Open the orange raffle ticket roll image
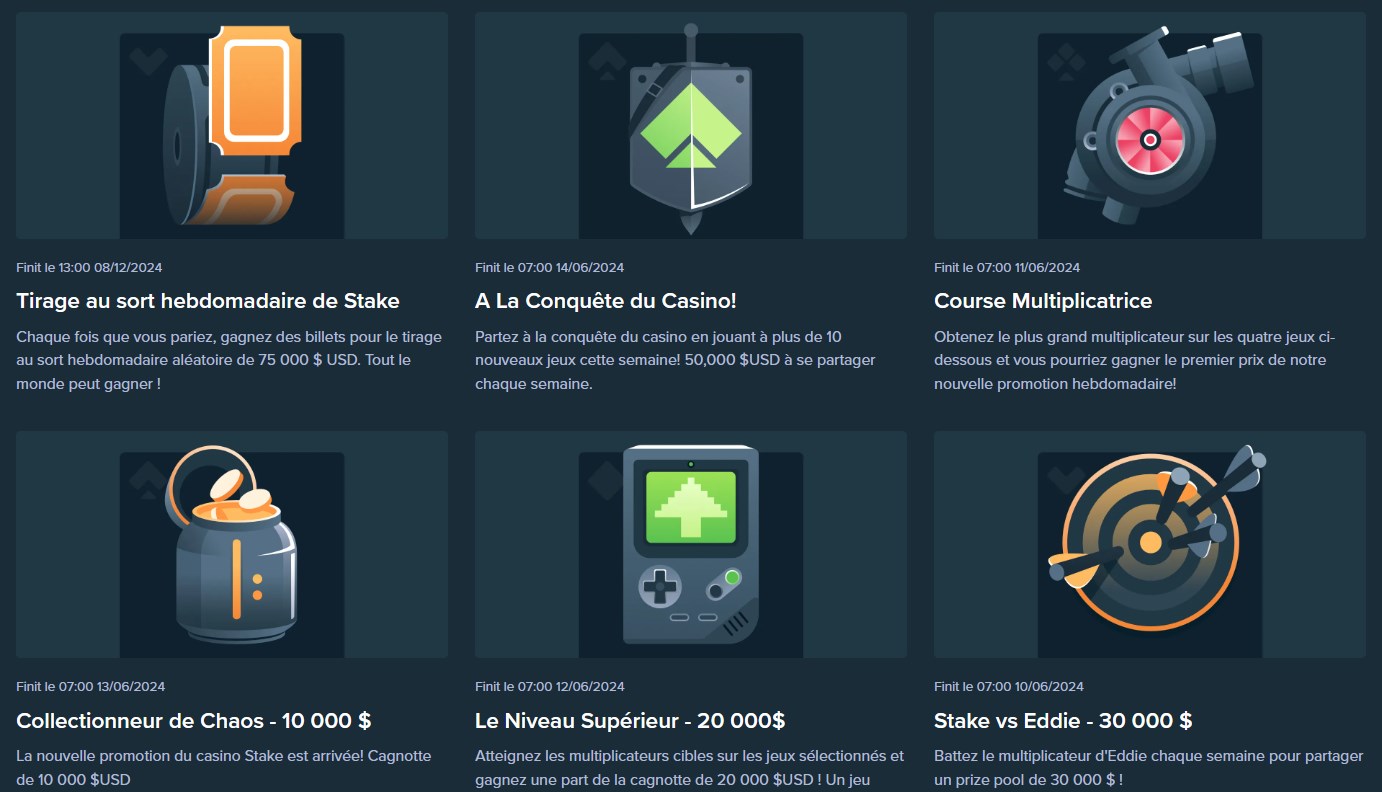This screenshot has width=1382, height=792. click(232, 125)
